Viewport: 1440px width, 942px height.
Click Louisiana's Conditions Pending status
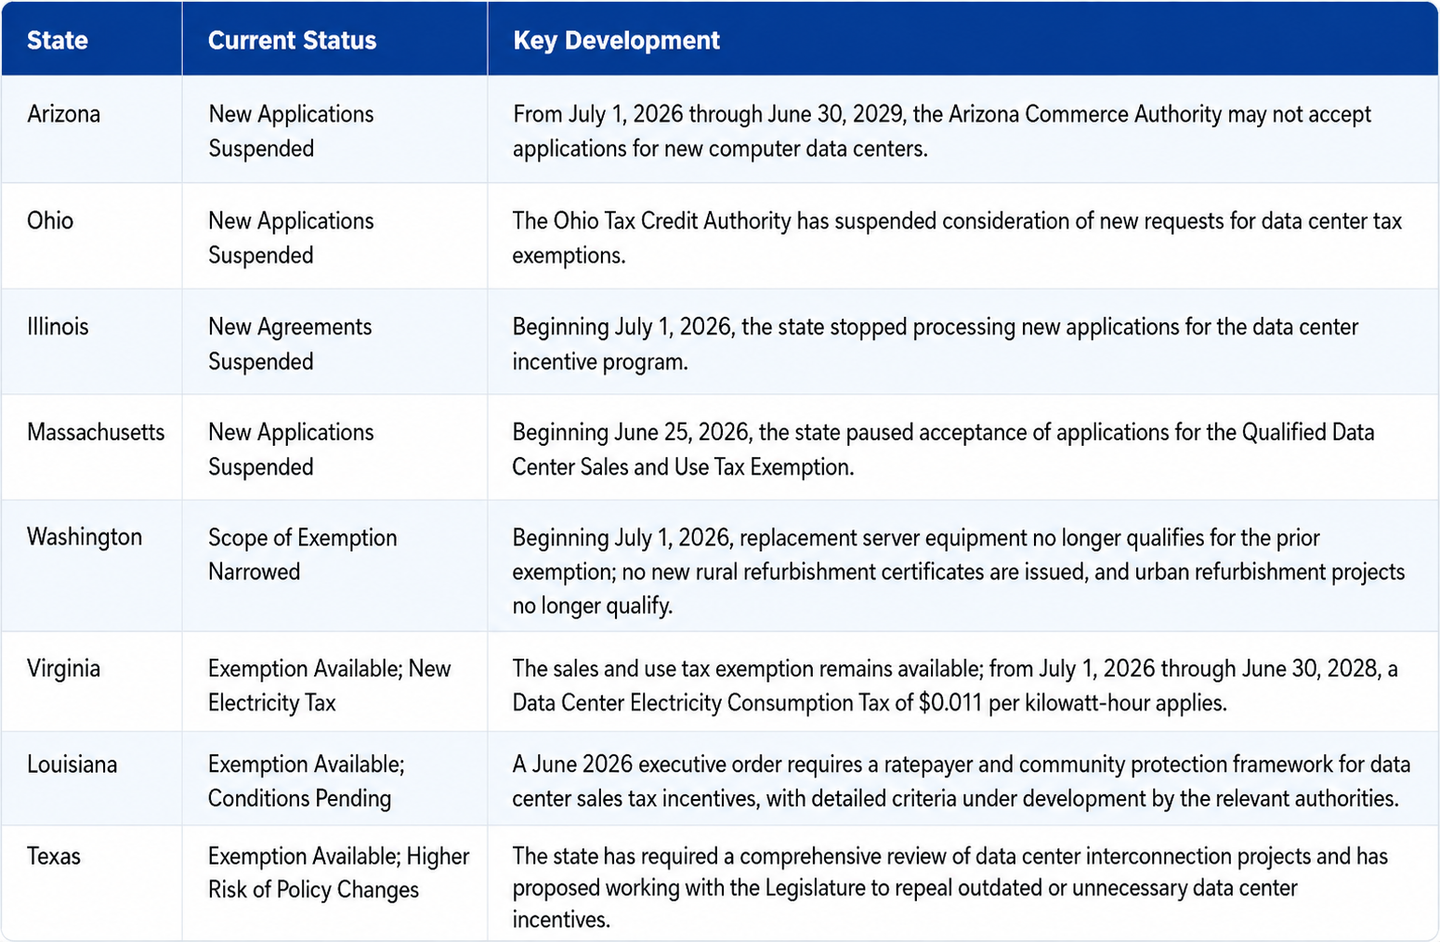pos(306,781)
